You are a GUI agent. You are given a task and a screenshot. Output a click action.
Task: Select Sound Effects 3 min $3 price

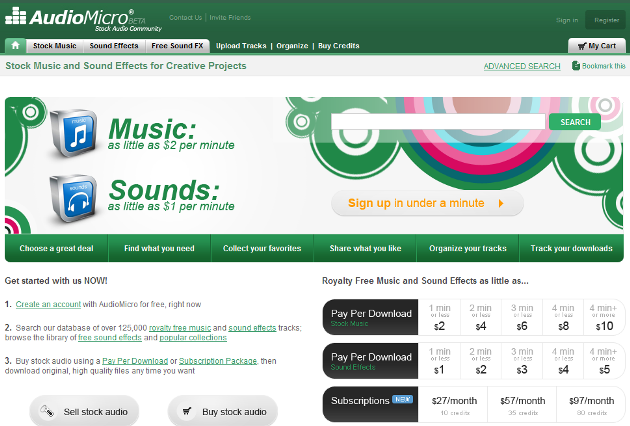coord(522,361)
